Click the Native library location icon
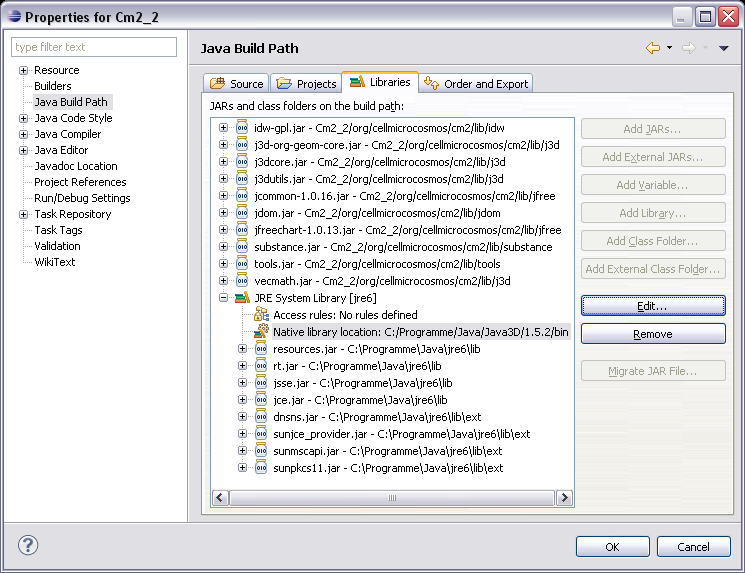 pyautogui.click(x=261, y=331)
